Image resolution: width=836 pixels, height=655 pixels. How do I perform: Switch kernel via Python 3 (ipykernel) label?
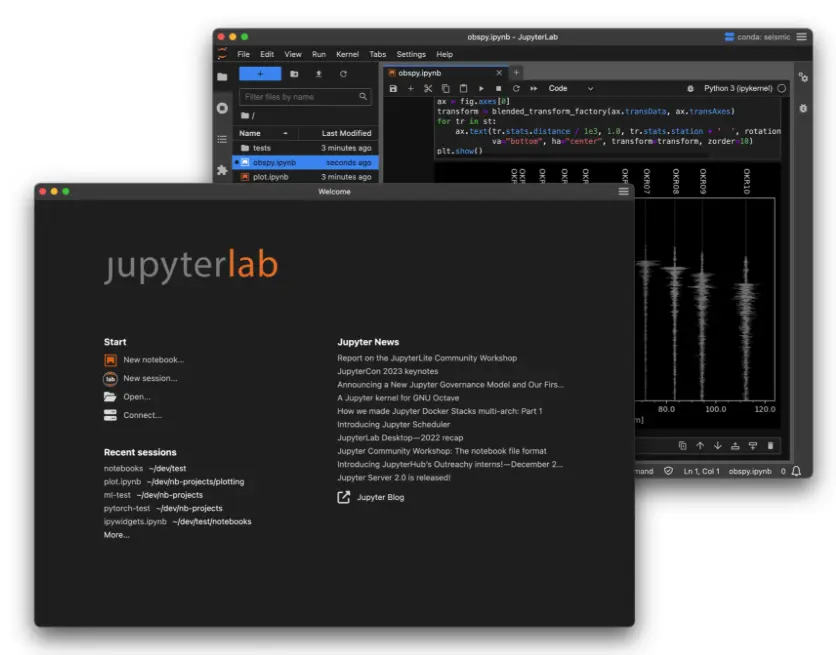pos(738,88)
